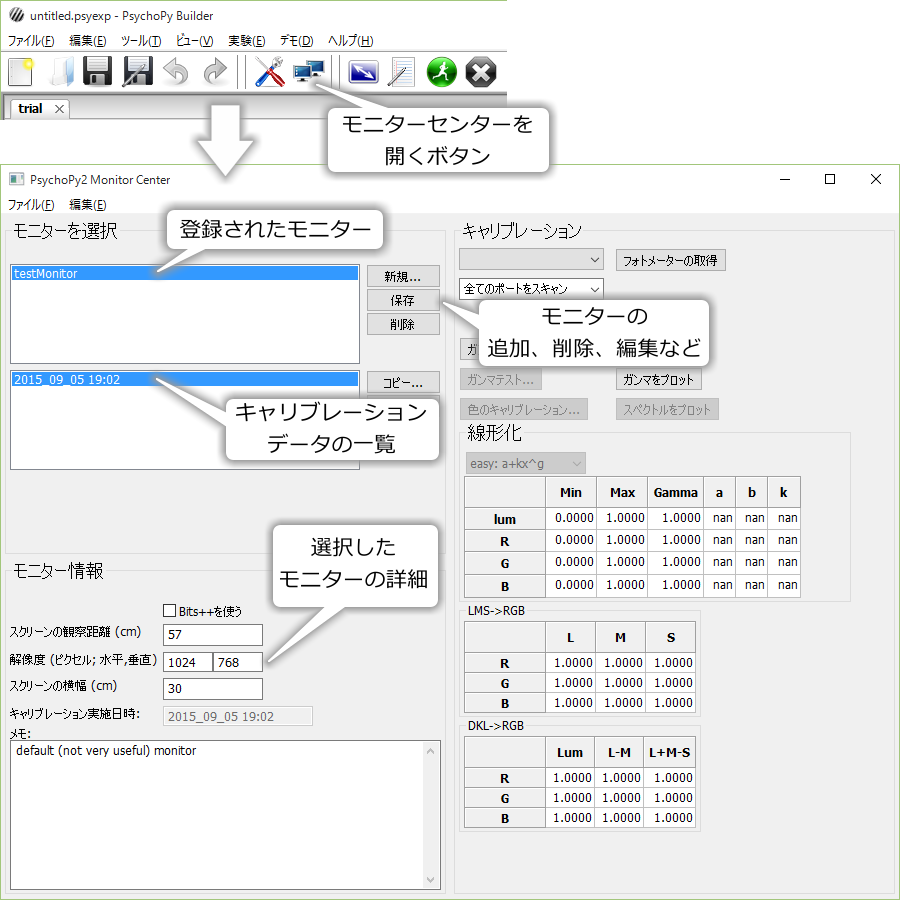Click the notes scrollbar up arrow
This screenshot has width=900, height=900.
coord(430,751)
